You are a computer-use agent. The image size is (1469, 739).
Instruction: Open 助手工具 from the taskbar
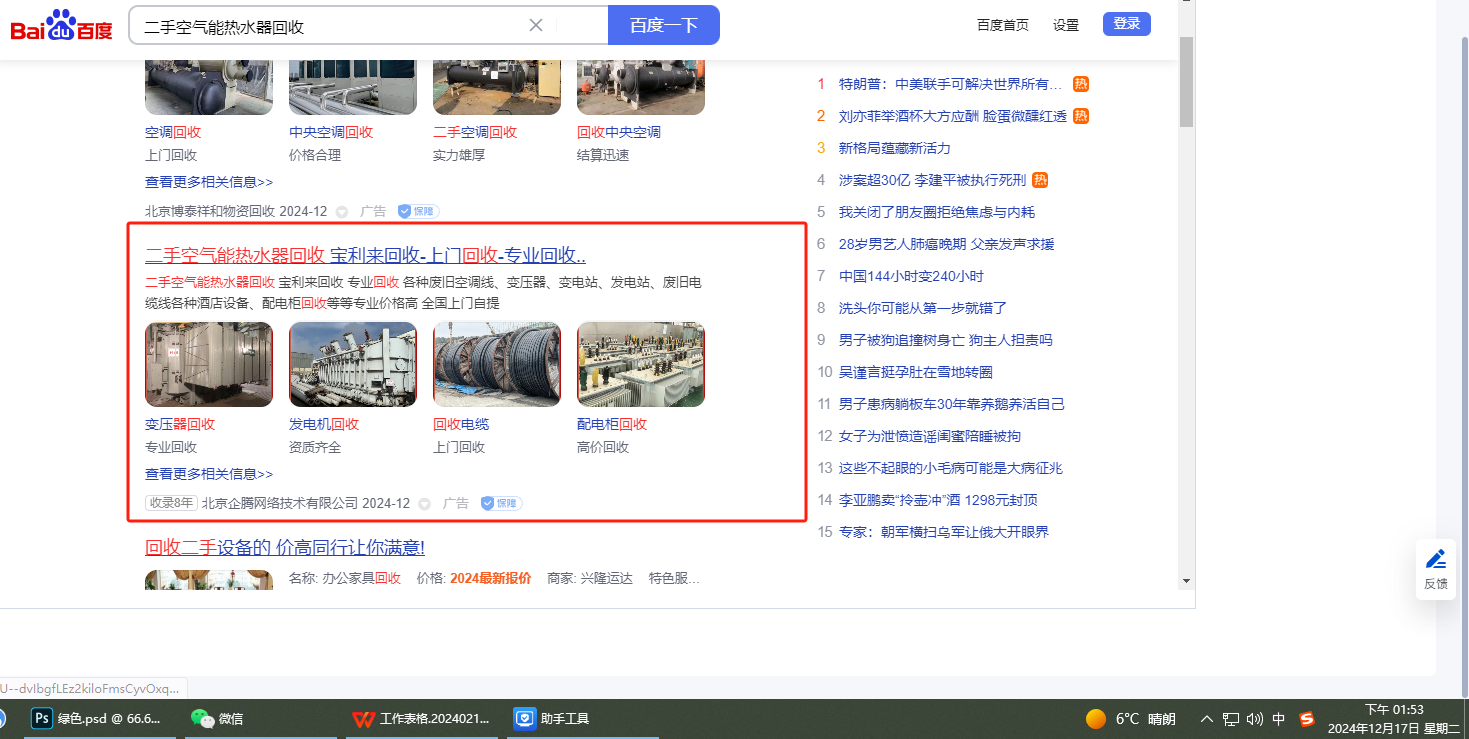click(x=551, y=718)
